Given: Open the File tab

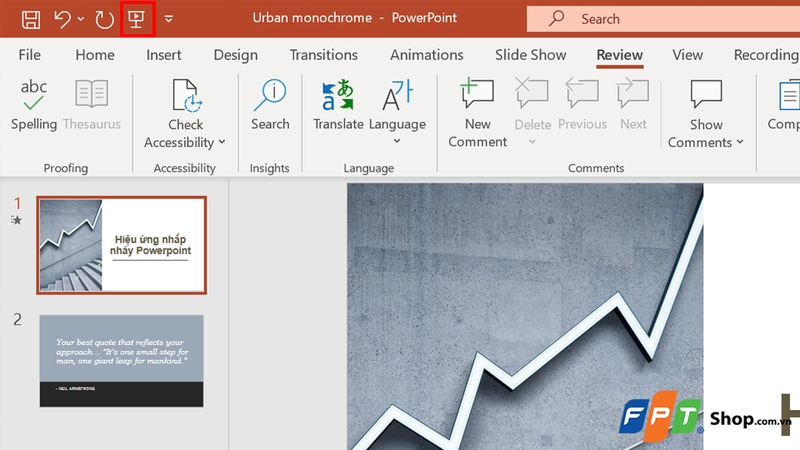Looking at the screenshot, I should 29,55.
